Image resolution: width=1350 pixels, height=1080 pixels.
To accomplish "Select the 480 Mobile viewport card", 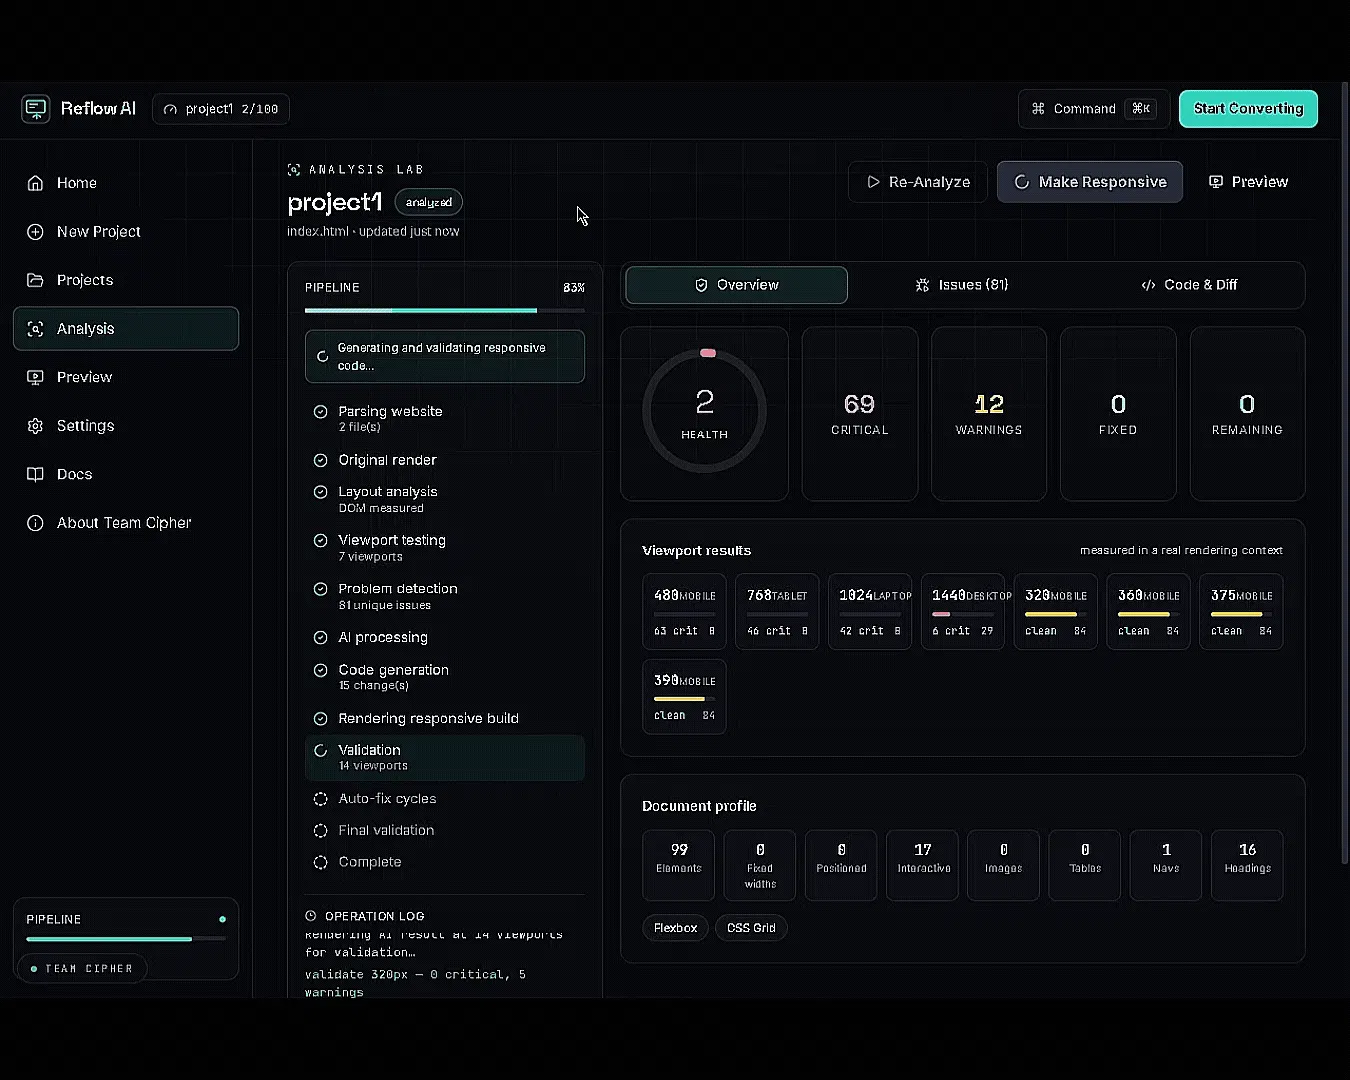I will point(684,612).
